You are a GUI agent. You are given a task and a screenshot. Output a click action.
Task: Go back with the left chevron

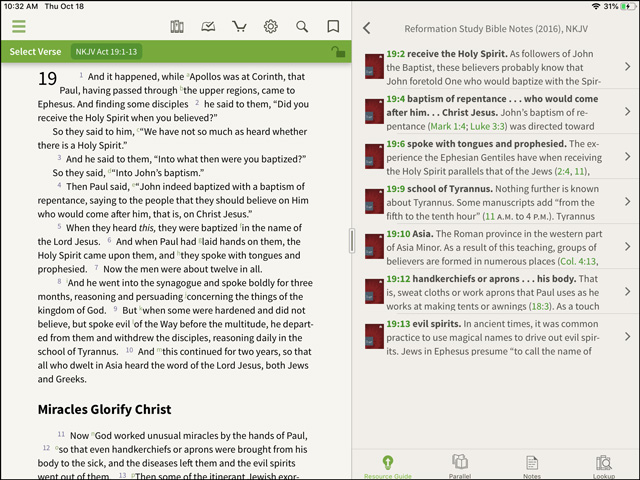click(367, 28)
